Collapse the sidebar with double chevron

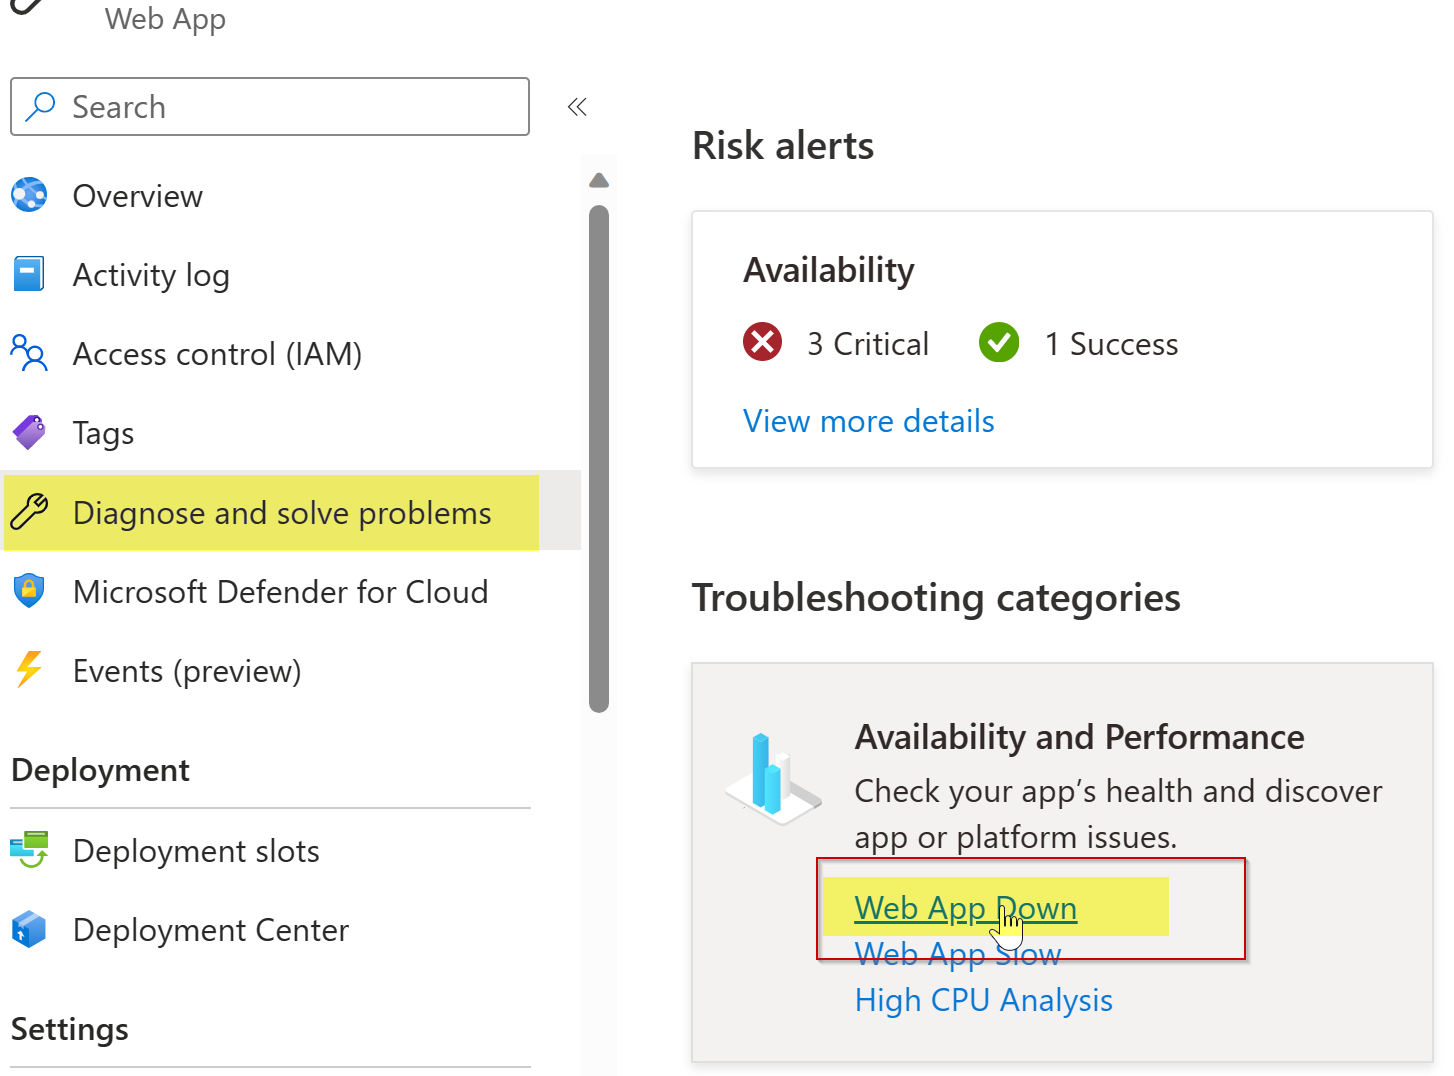[577, 107]
